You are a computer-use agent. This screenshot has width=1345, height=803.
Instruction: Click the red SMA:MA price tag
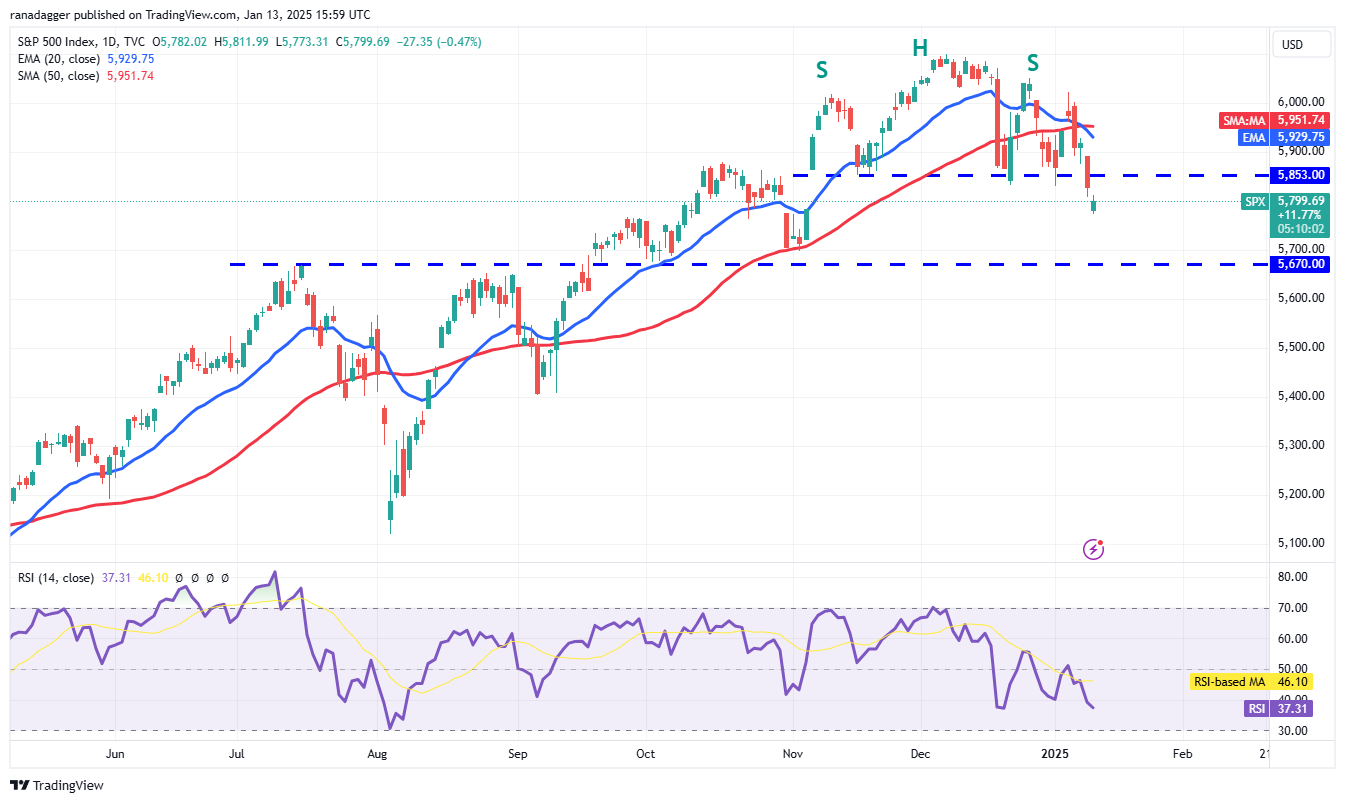click(1275, 120)
